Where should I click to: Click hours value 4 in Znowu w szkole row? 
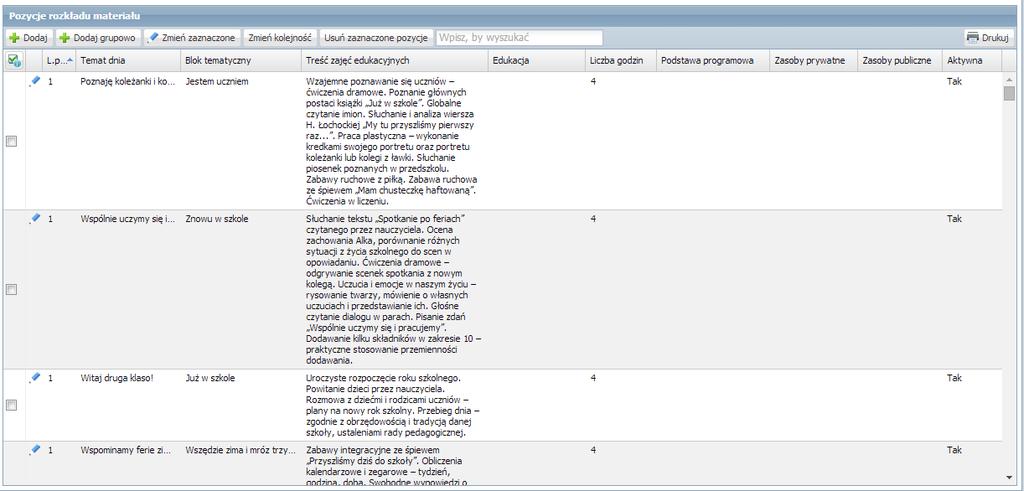[593, 219]
